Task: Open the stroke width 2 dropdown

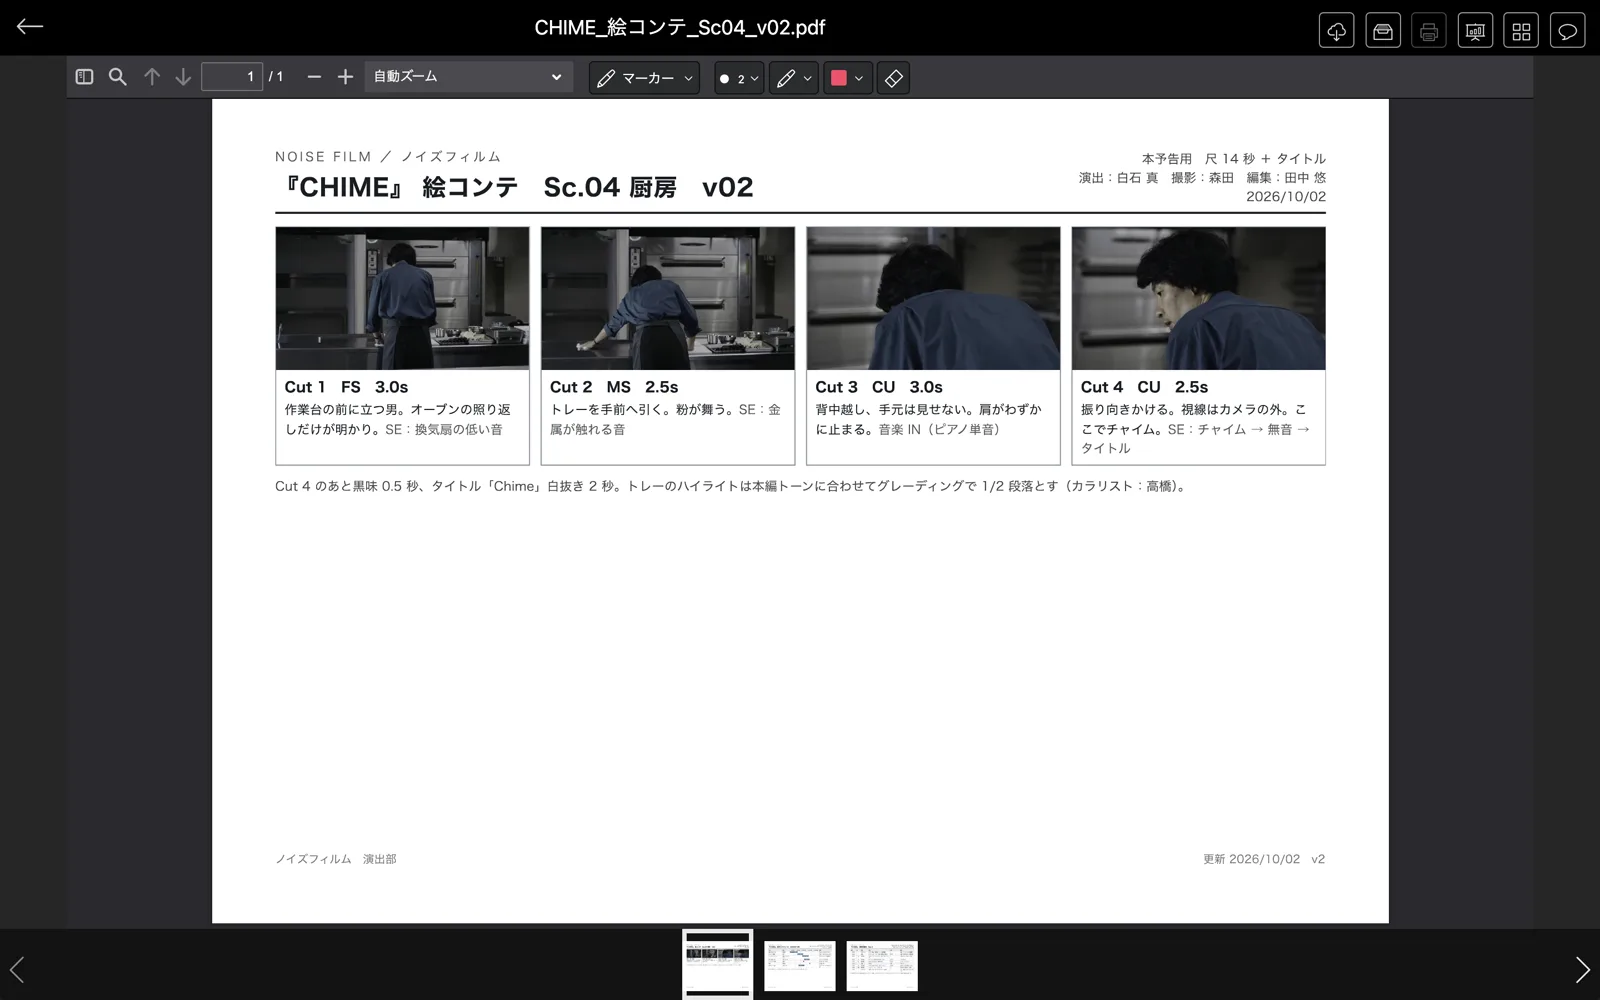Action: pyautogui.click(x=739, y=78)
